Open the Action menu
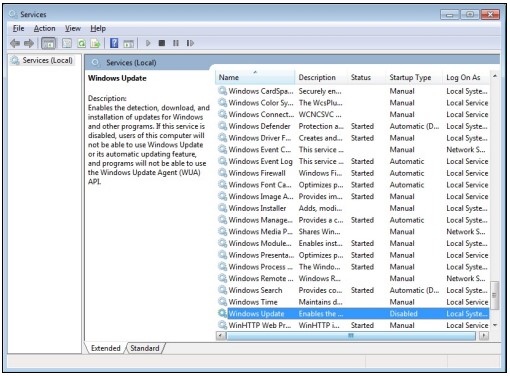The image size is (510, 376). point(44,29)
